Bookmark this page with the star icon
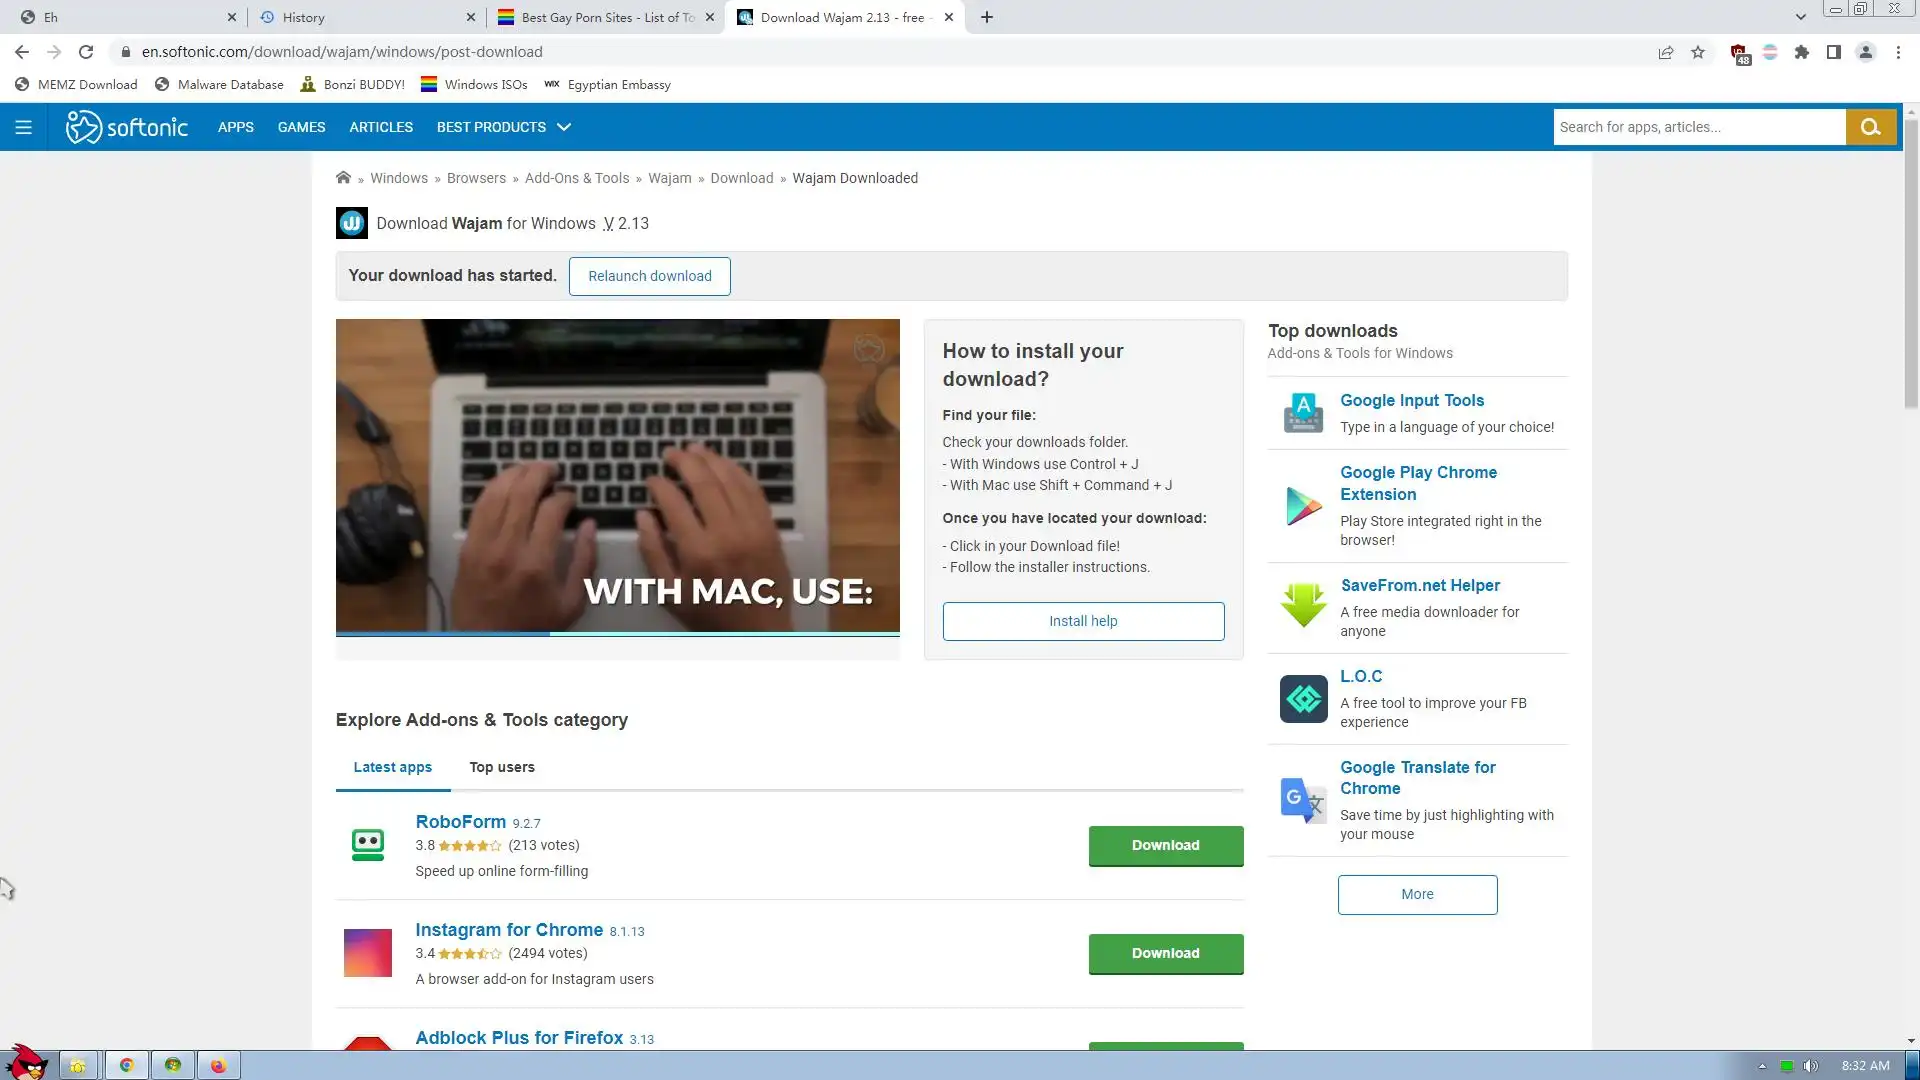Screen dimensions: 1920x1080 click(1698, 52)
